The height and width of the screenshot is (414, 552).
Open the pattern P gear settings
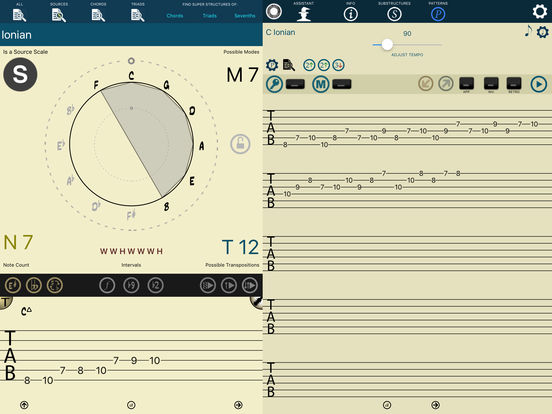(x=272, y=65)
